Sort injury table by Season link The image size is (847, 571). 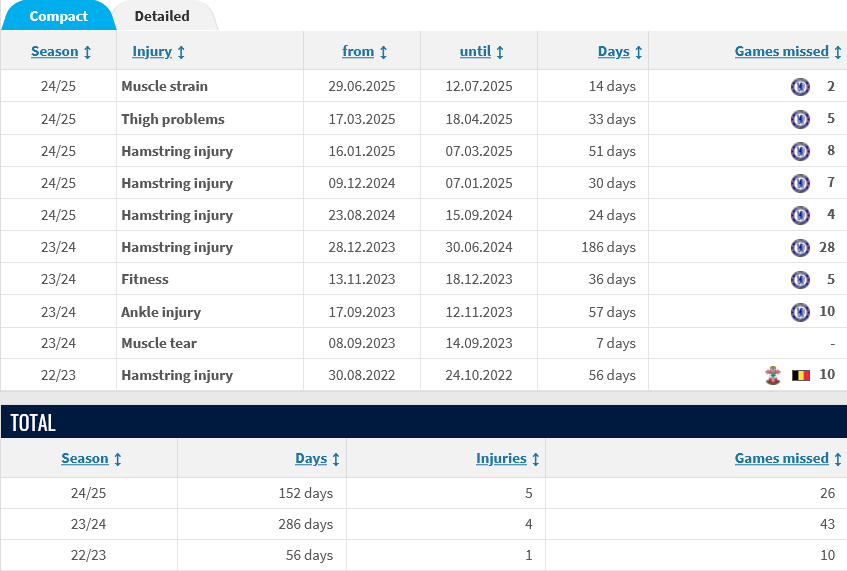(55, 51)
